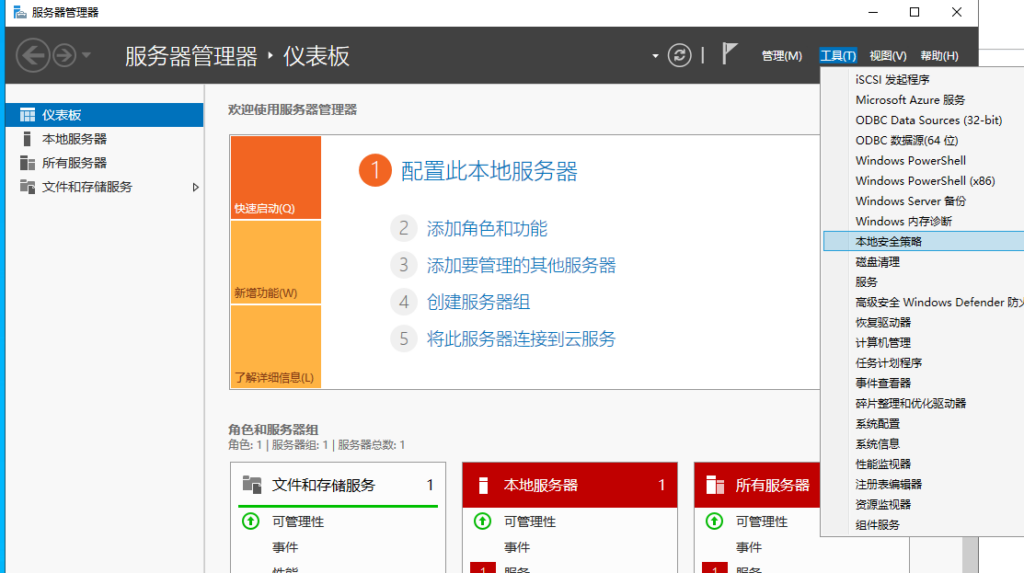Click 事件 in the 文件和存储服务 tile
This screenshot has width=1024, height=573.
click(285, 547)
